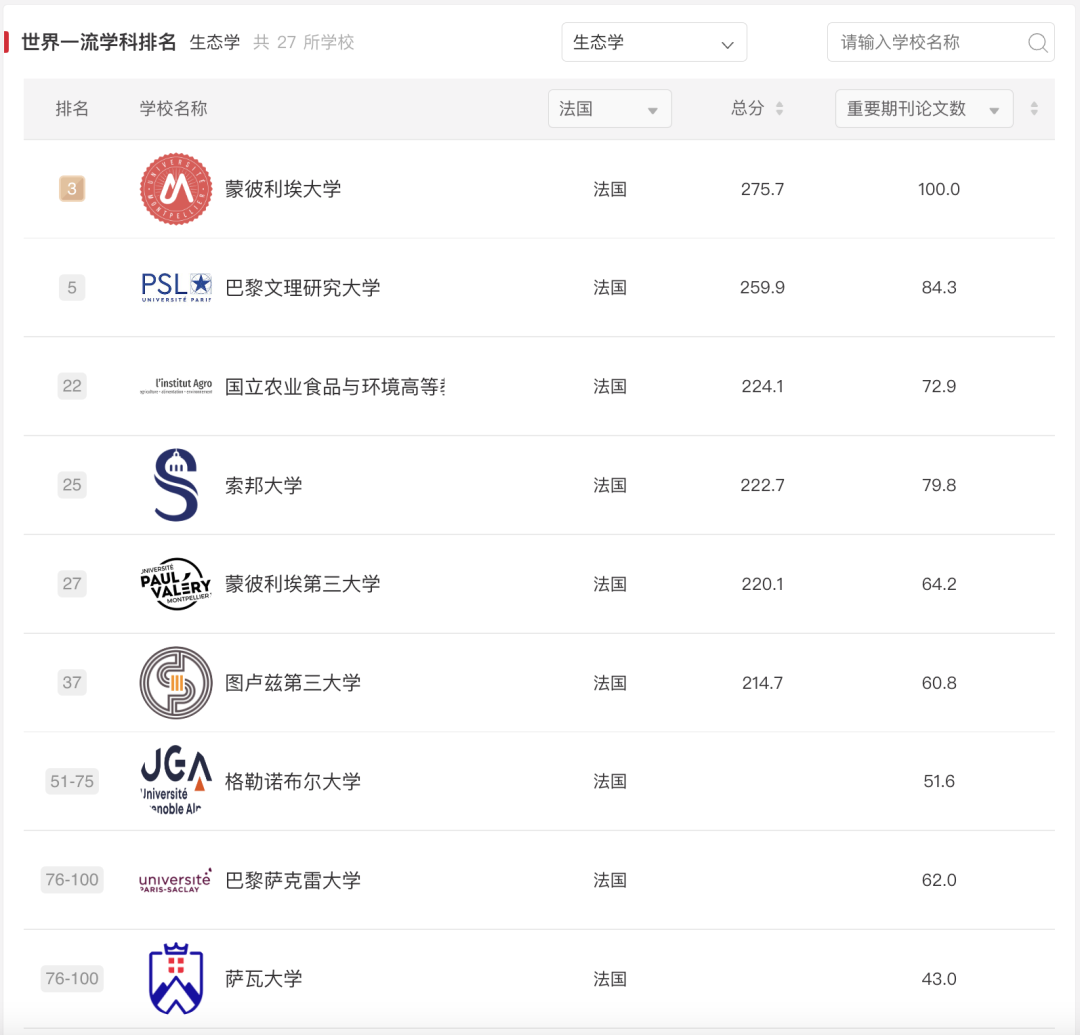Click the 62.0 indicator value
Image resolution: width=1080 pixels, height=1035 pixels.
click(x=939, y=880)
